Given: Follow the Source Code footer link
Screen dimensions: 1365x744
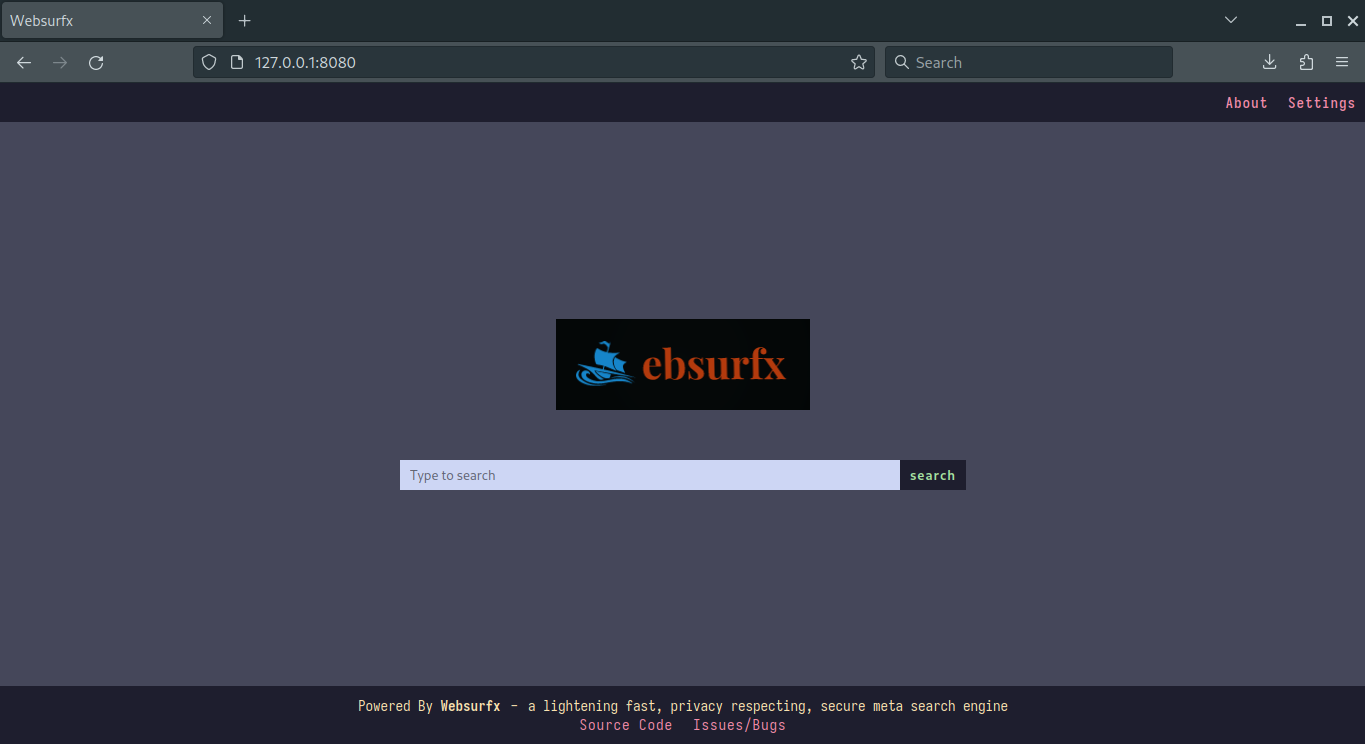Looking at the screenshot, I should [x=626, y=725].
